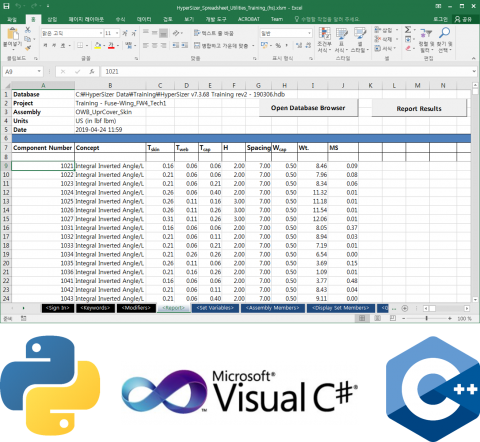Save the workbook from the quick access toolbar
This screenshot has height=442, width=480.
[6, 6]
